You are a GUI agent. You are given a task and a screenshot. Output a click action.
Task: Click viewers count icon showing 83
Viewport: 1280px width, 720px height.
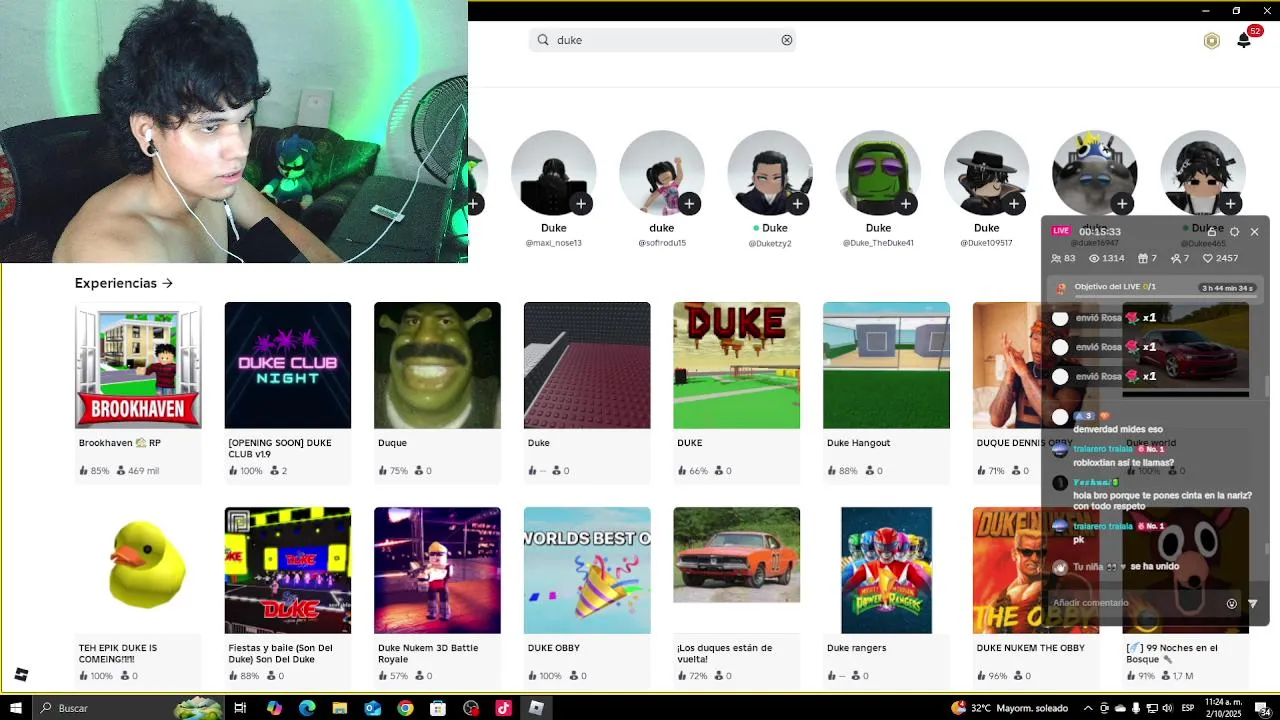point(1063,258)
